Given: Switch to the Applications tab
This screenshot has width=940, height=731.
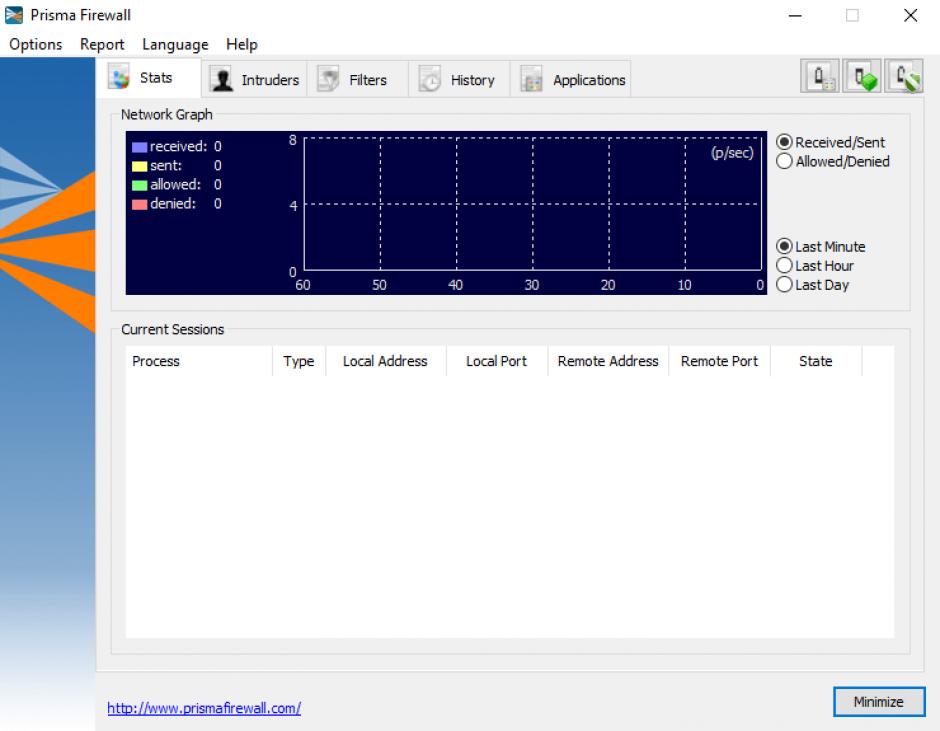Looking at the screenshot, I should pos(570,80).
